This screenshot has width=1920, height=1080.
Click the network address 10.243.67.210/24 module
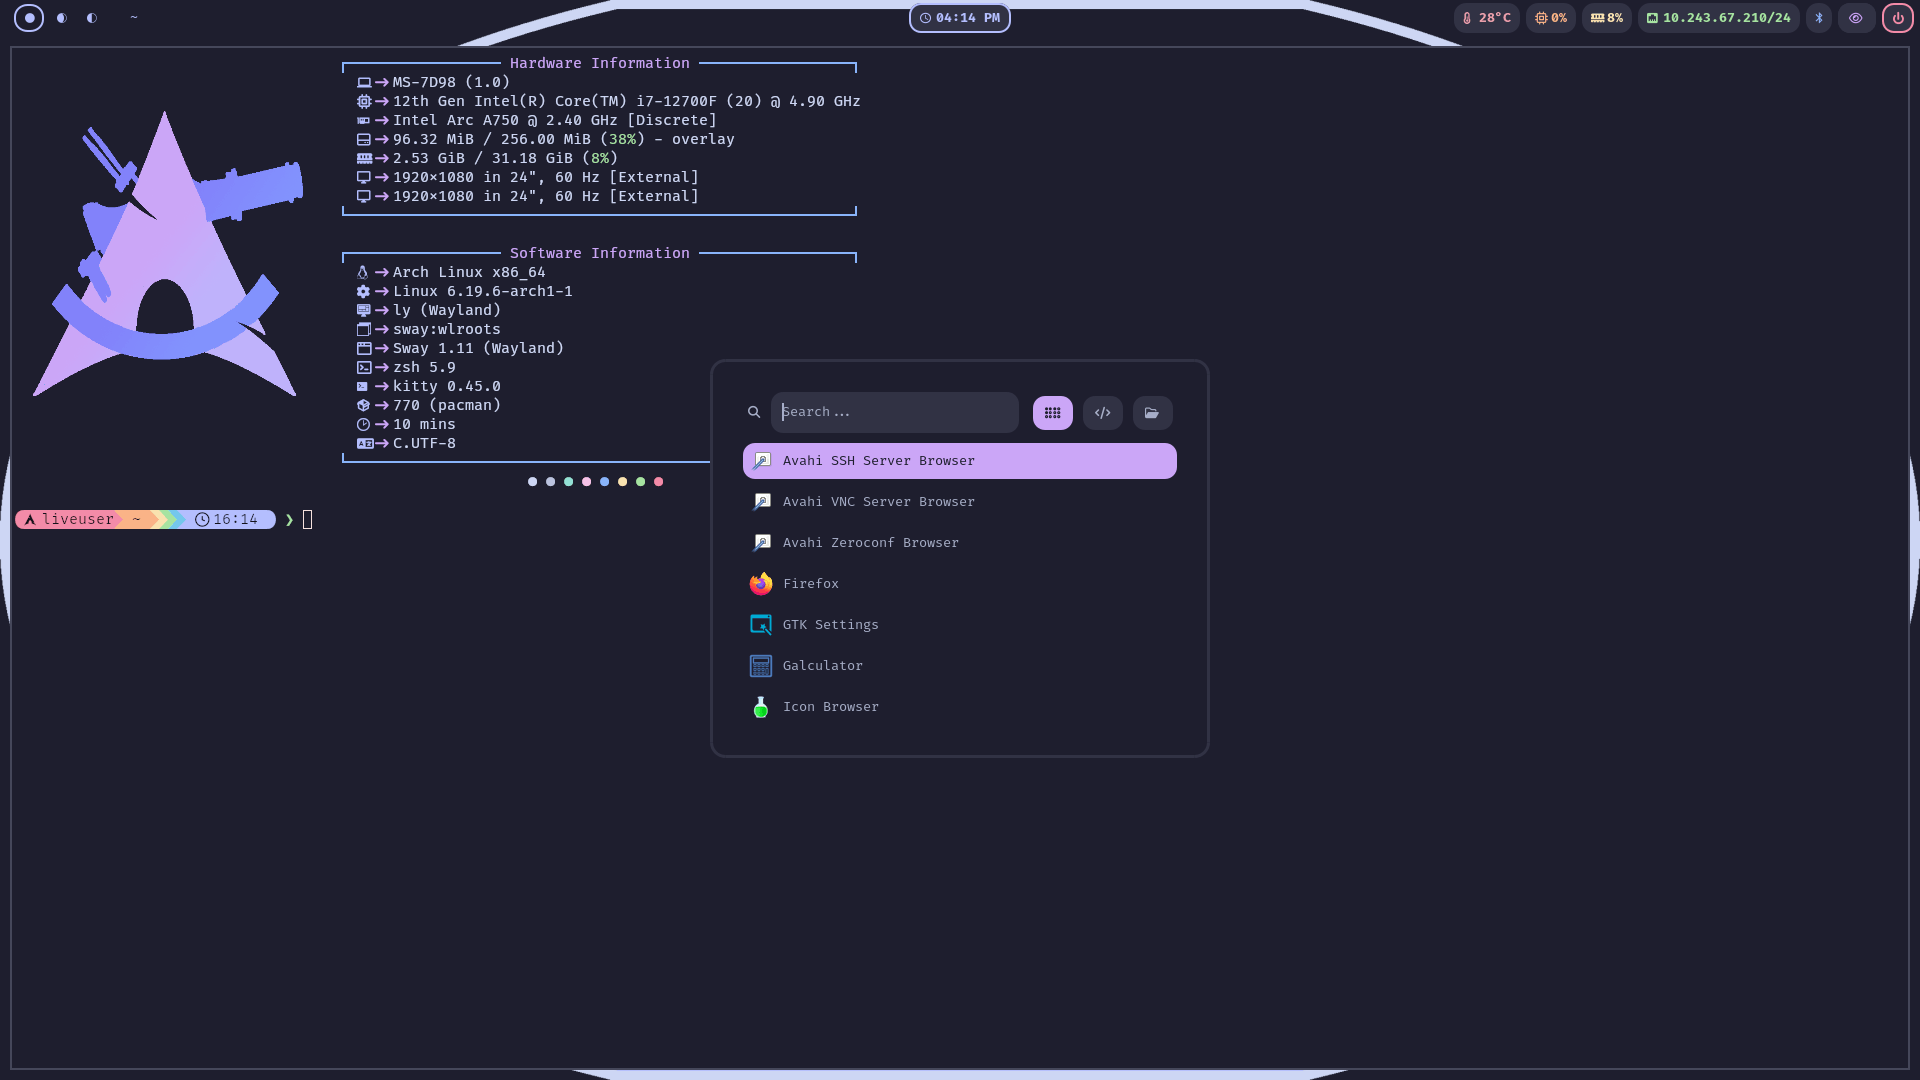point(1719,18)
